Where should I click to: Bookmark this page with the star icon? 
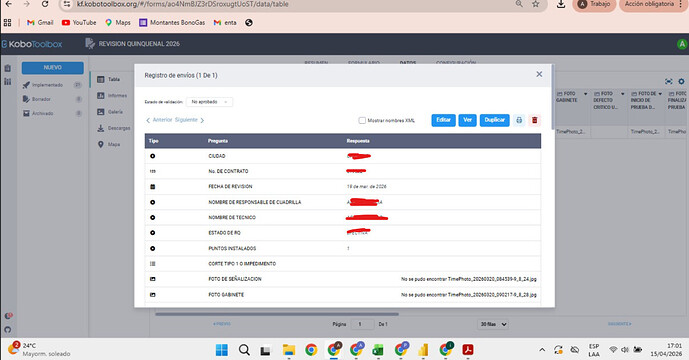pyautogui.click(x=536, y=4)
